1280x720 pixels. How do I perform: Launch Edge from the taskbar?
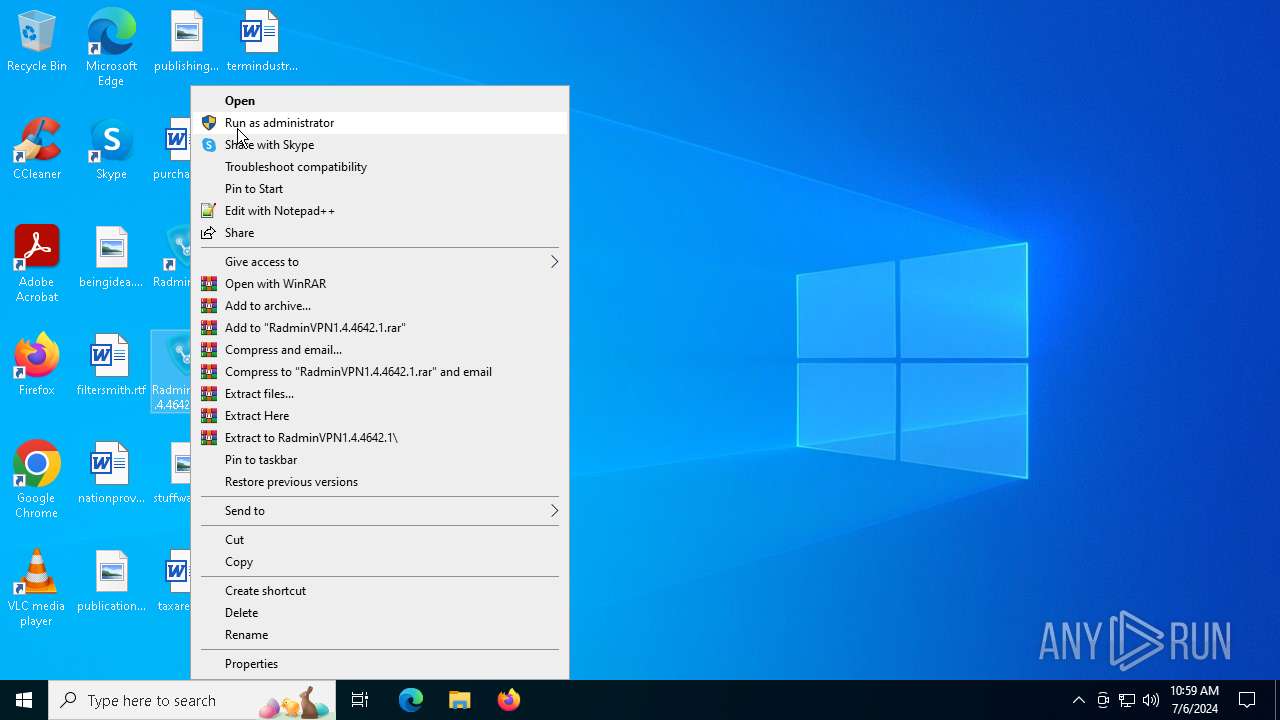(411, 700)
